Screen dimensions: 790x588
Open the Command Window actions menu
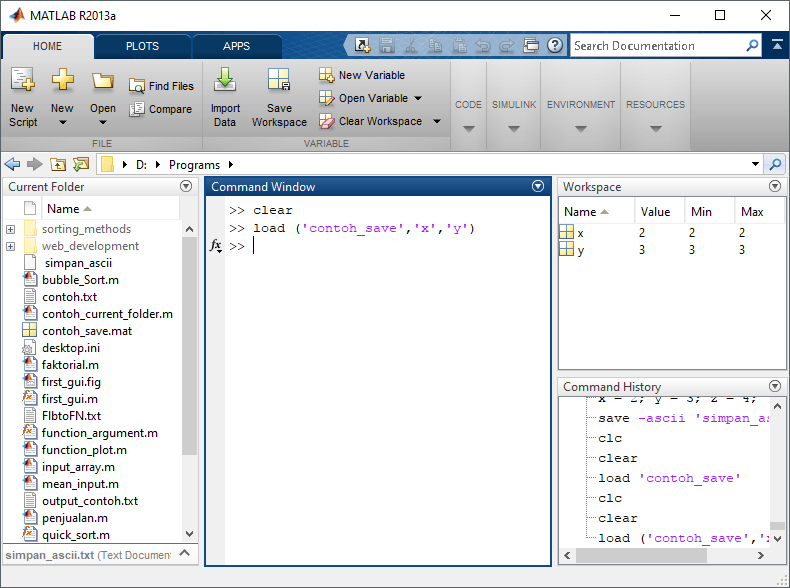coord(538,186)
